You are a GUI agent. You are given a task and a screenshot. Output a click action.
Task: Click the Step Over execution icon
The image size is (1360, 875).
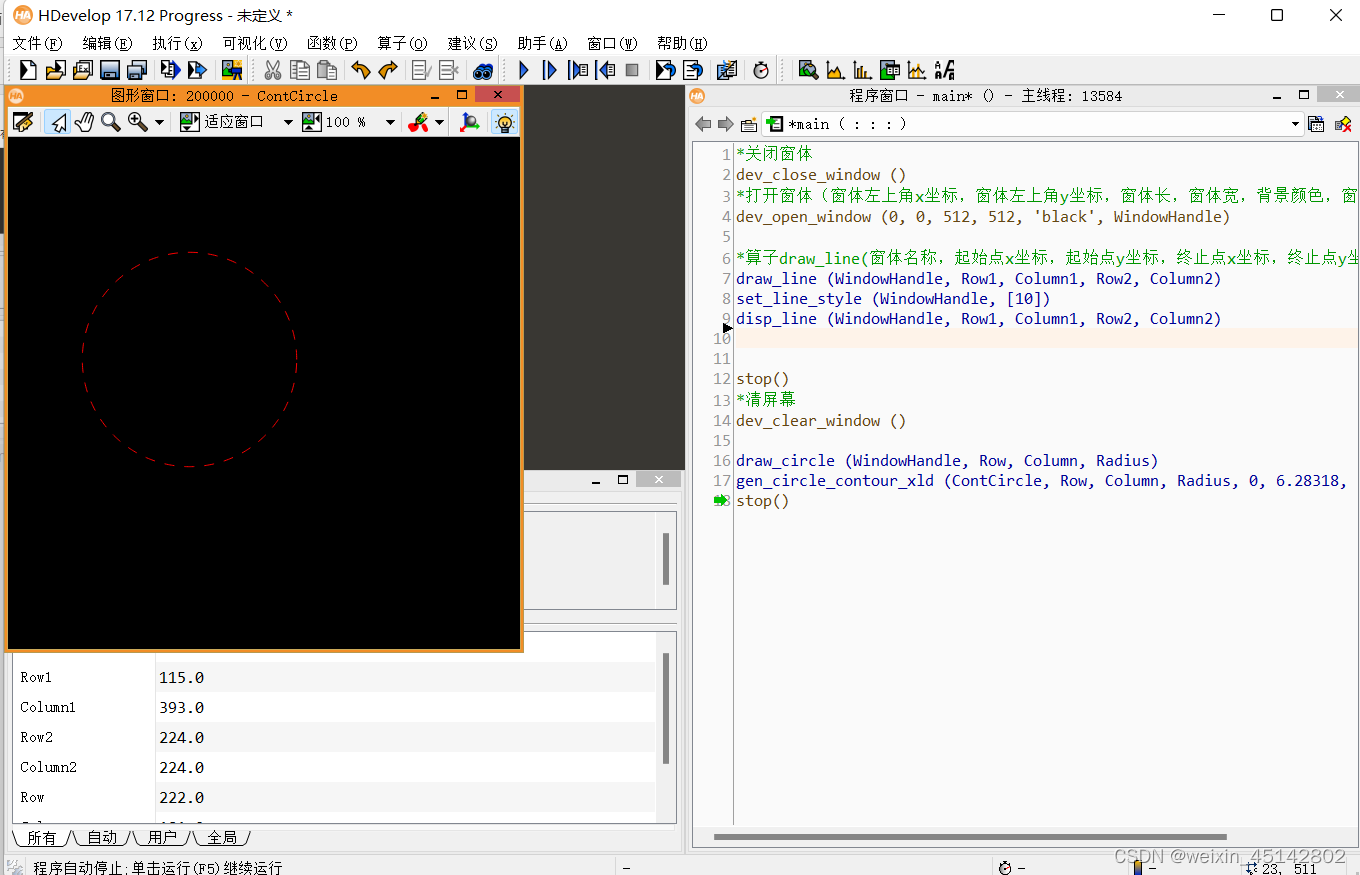550,70
